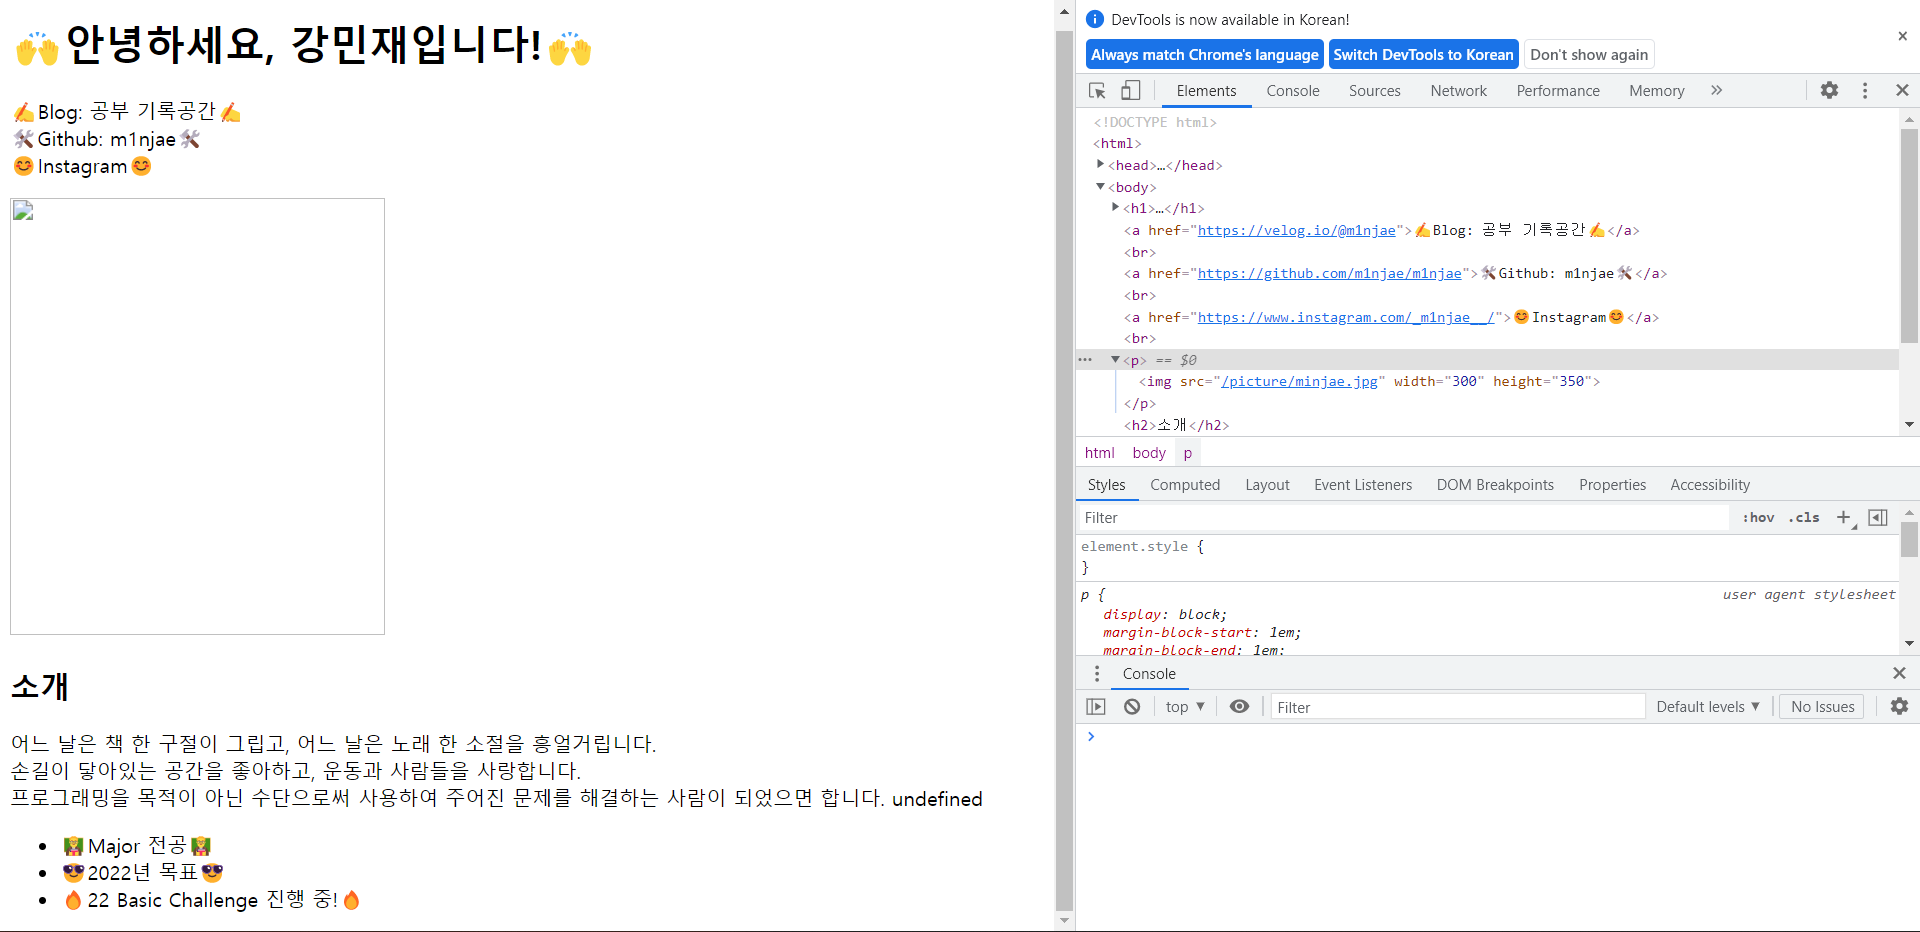The image size is (1920, 932).
Task: Add a new style rule plus icon
Action: pyautogui.click(x=1845, y=518)
